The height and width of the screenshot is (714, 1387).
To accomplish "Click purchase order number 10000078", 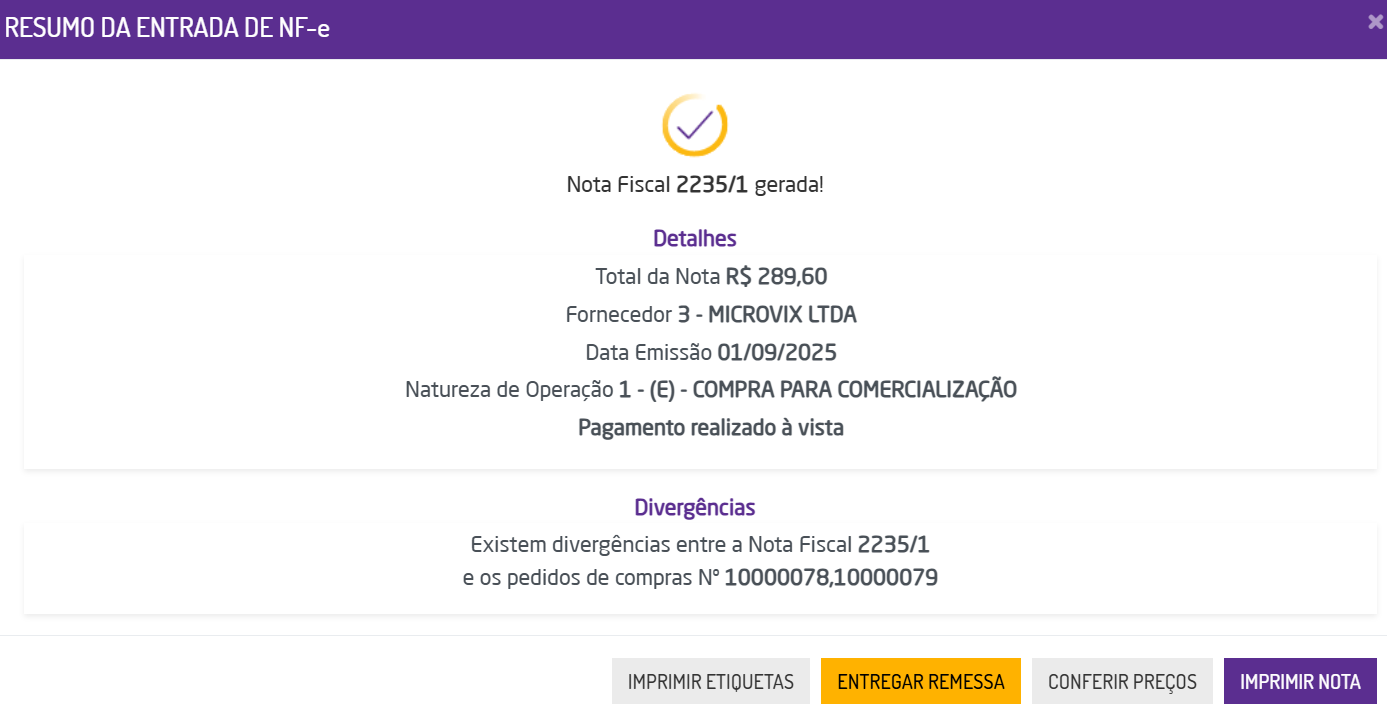I will (776, 578).
